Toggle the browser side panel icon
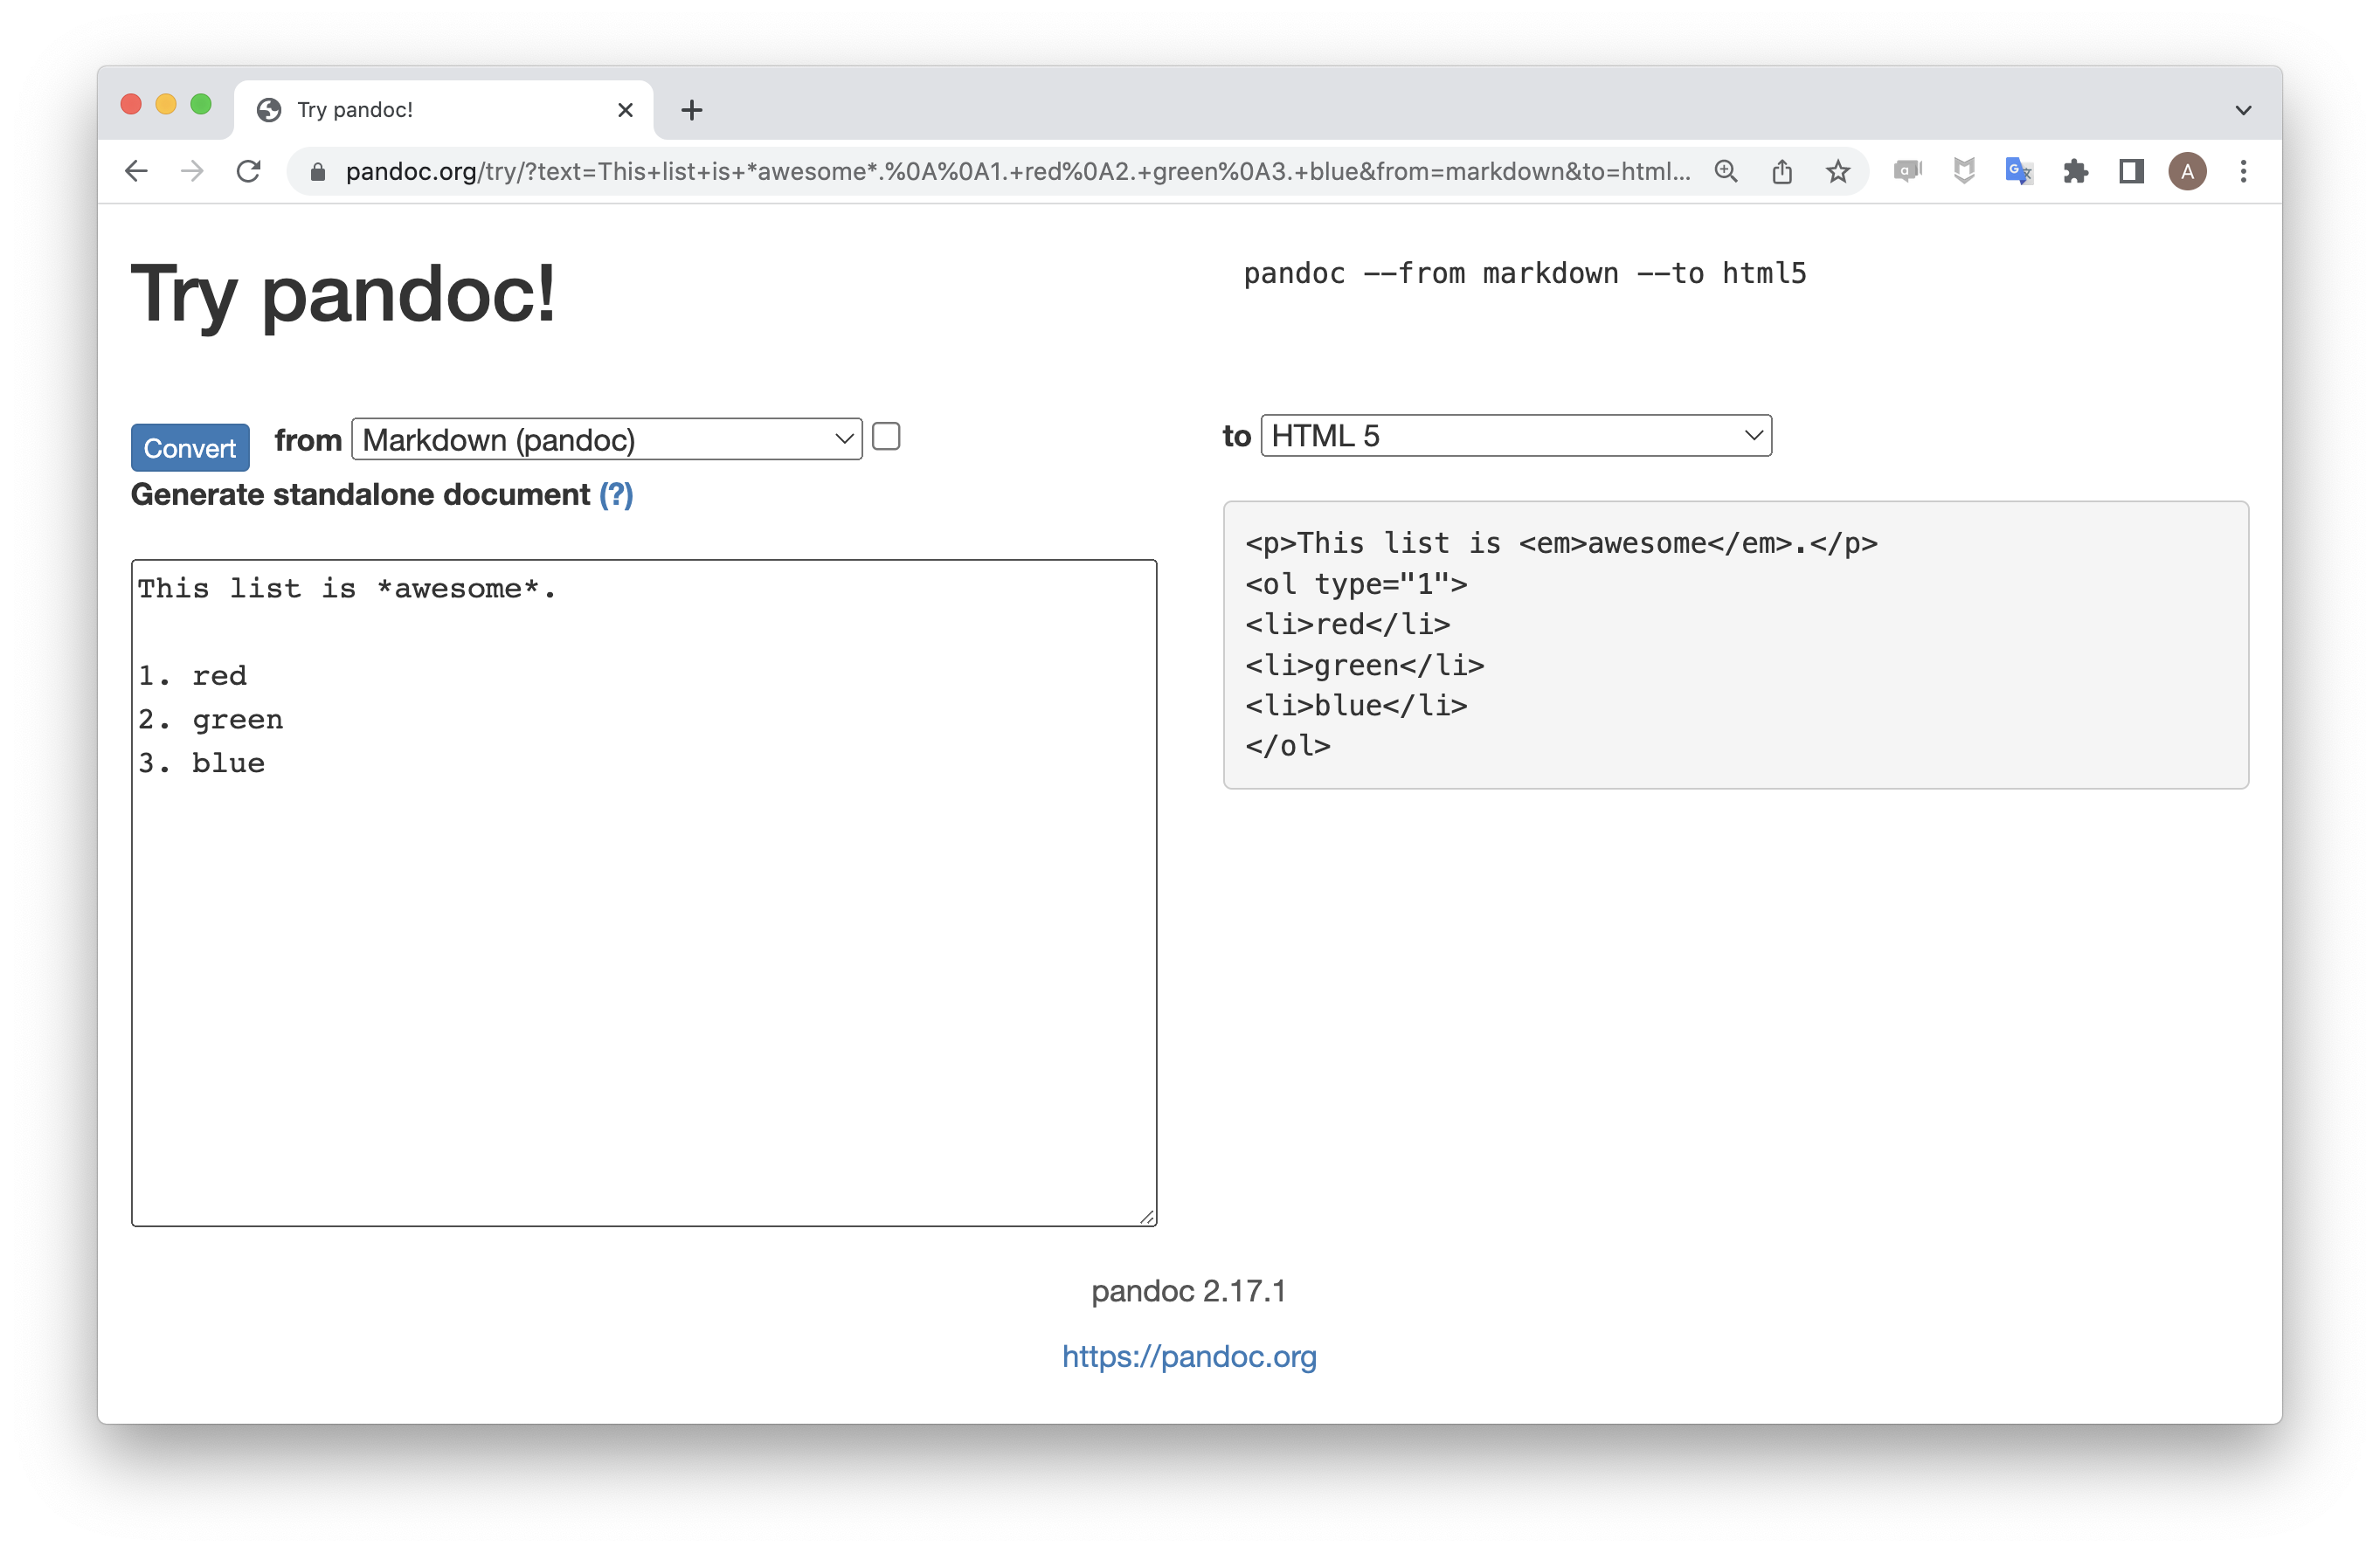 [x=2131, y=171]
